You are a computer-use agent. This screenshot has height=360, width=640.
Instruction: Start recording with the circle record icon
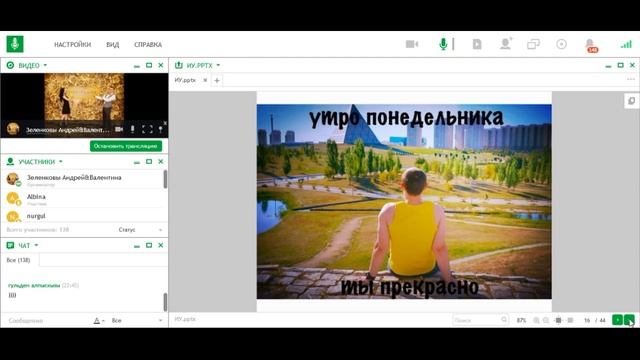[561, 44]
